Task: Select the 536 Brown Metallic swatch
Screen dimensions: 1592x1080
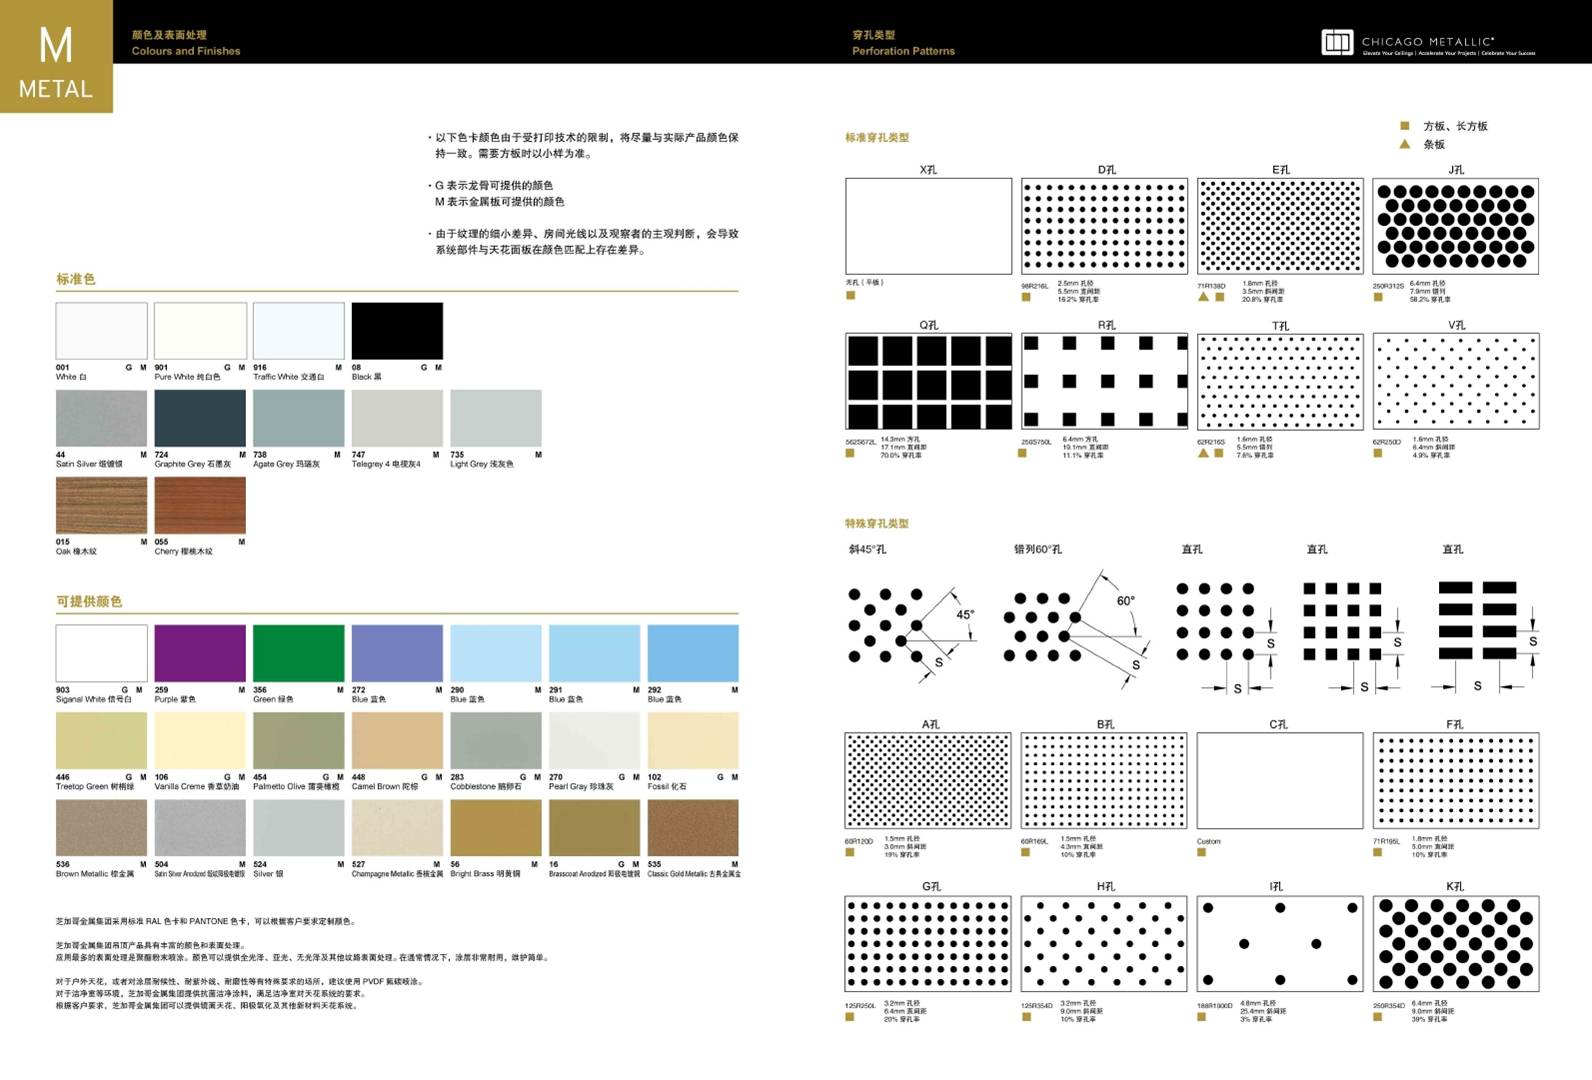Action: (101, 827)
